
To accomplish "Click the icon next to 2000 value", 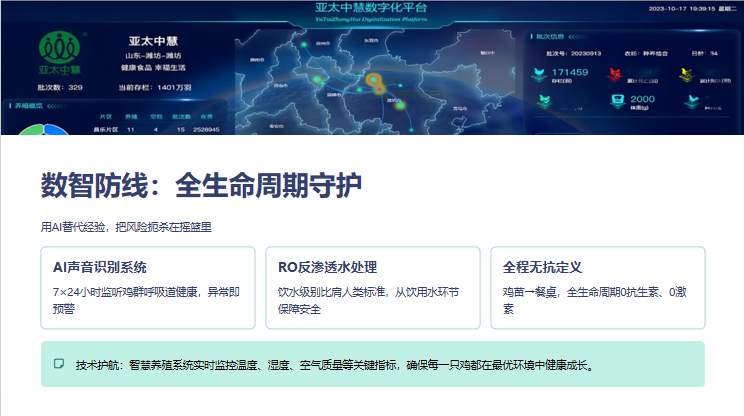I will point(615,101).
